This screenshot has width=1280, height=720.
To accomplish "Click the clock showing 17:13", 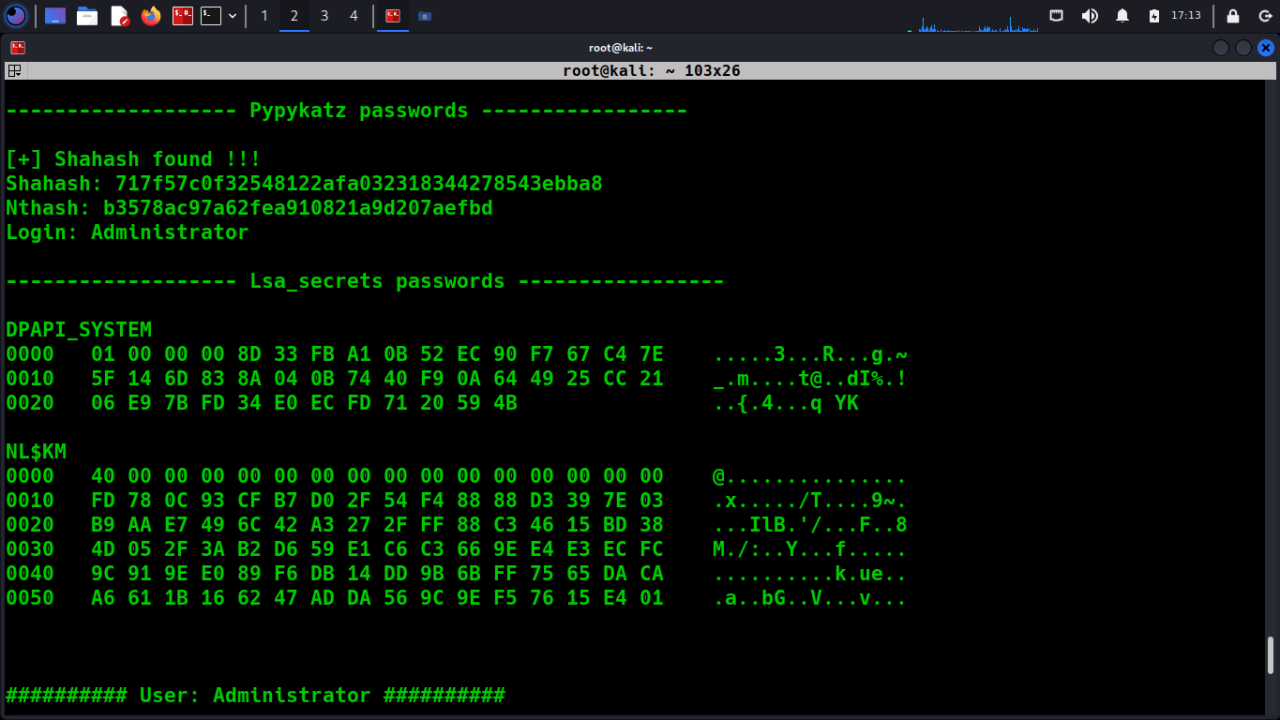I will pyautogui.click(x=1186, y=15).
